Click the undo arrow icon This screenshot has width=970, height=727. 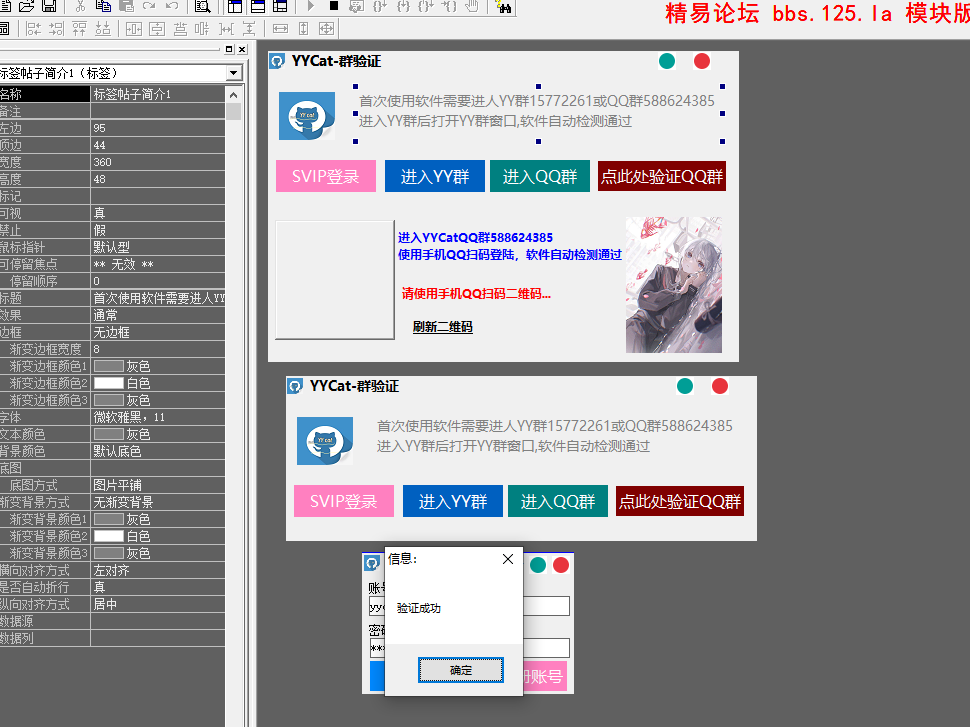click(x=172, y=7)
